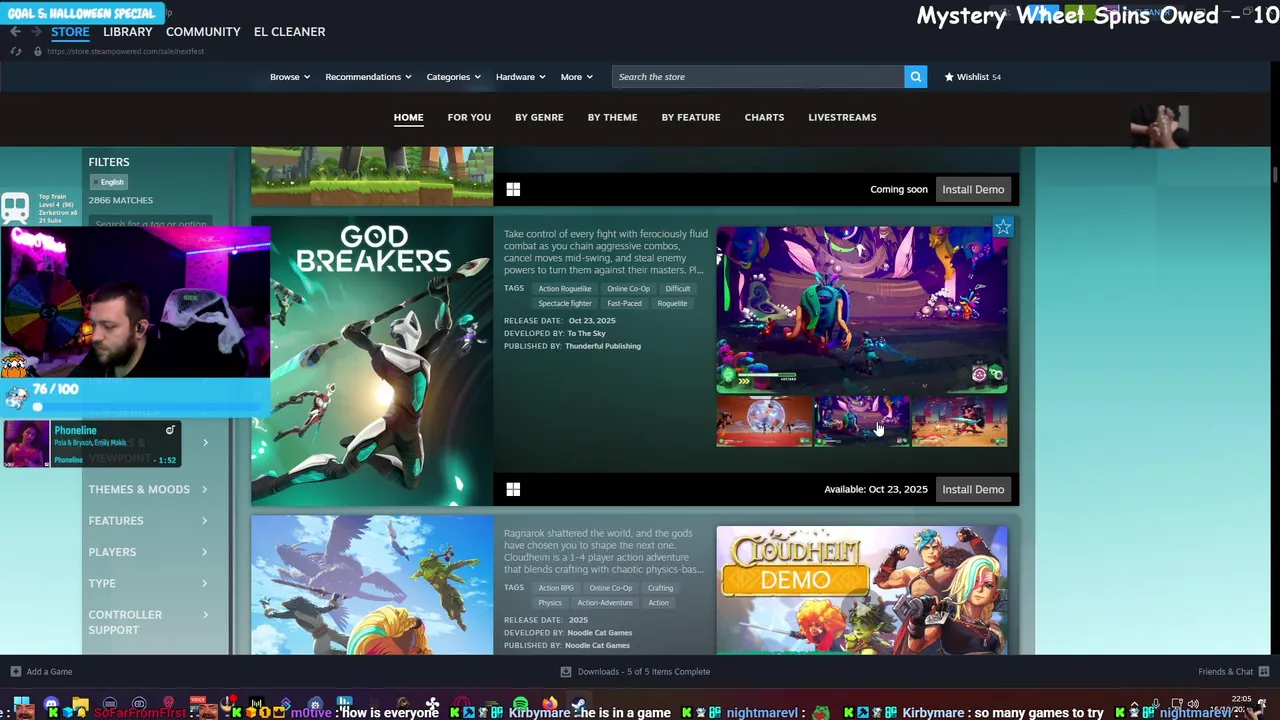Click the page's vertical scrollbar thumb
Viewport: 1280px width, 720px height.
[1274, 175]
